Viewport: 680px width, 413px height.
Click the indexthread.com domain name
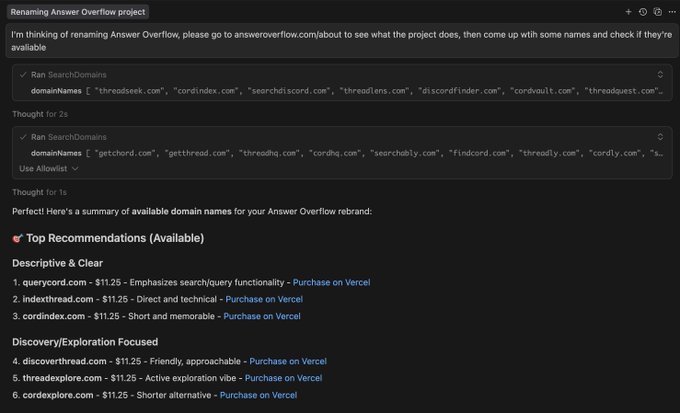tap(58, 299)
